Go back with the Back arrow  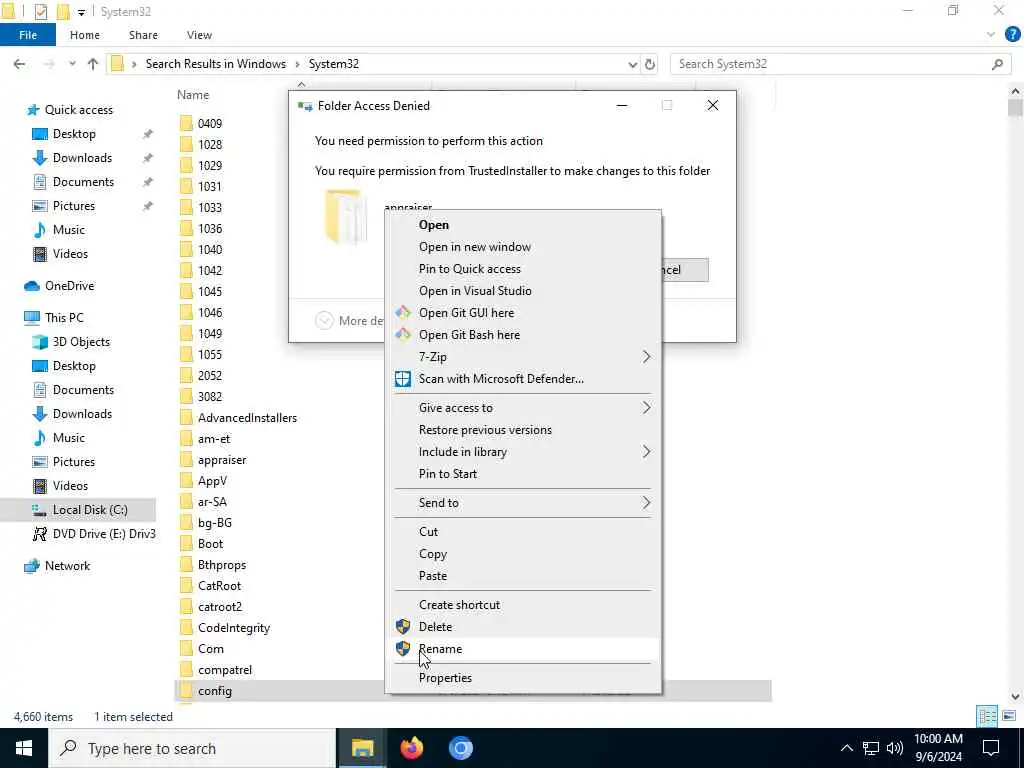[x=20, y=64]
